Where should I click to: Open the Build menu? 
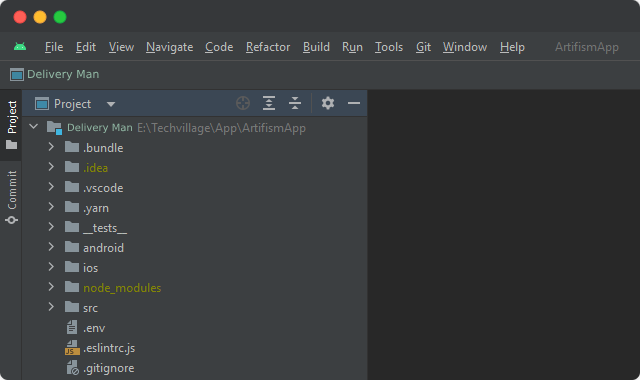(316, 47)
